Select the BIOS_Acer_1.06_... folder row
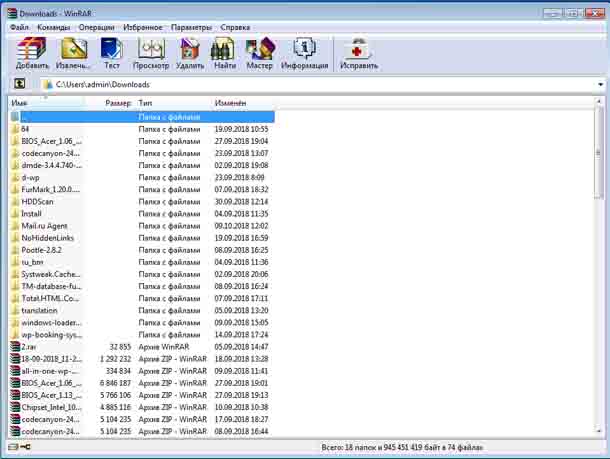Screen dimensions: 610x459 tap(142, 141)
